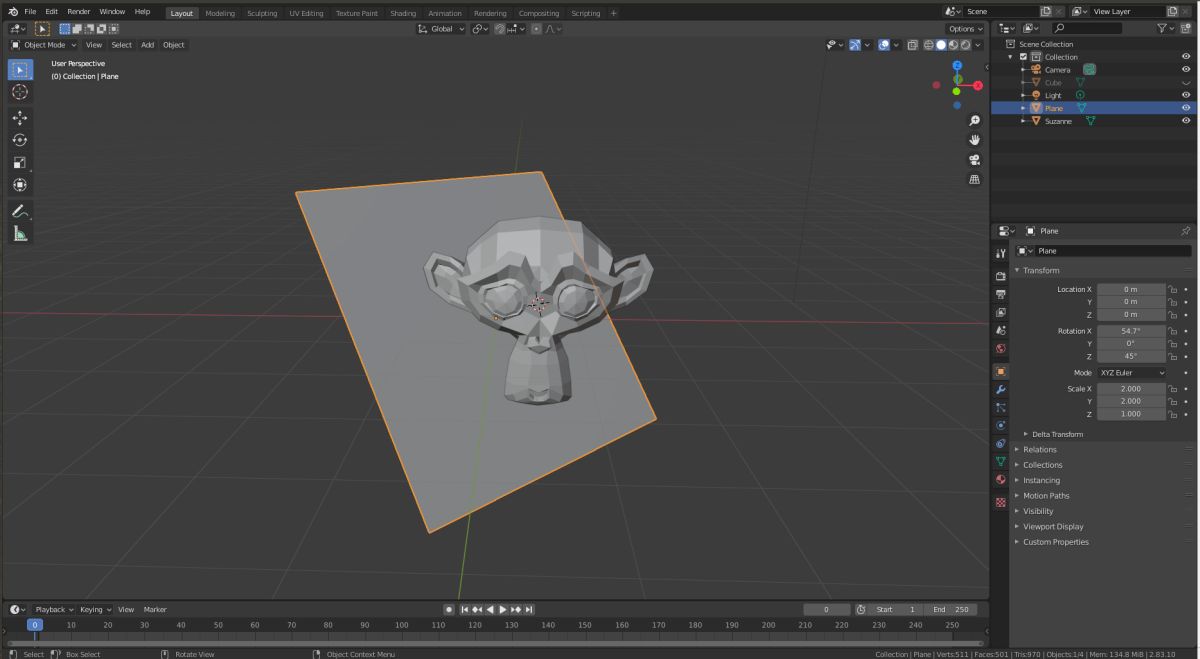Open the Modifiers wrench tab

[1000, 389]
